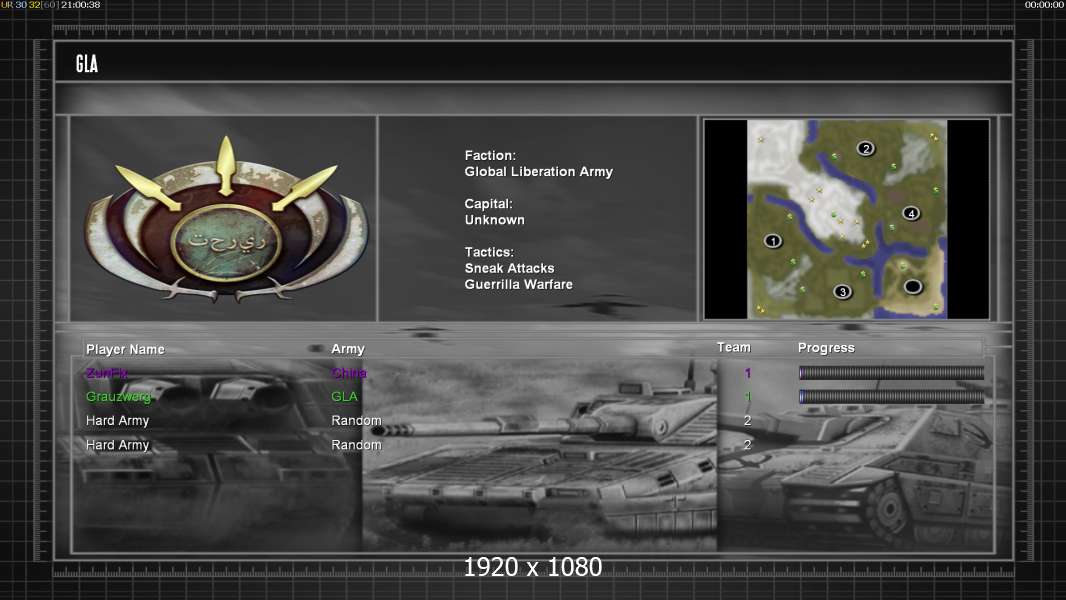The height and width of the screenshot is (600, 1066).
Task: Click the 'Capital:' label
Action: pyautogui.click(x=488, y=204)
